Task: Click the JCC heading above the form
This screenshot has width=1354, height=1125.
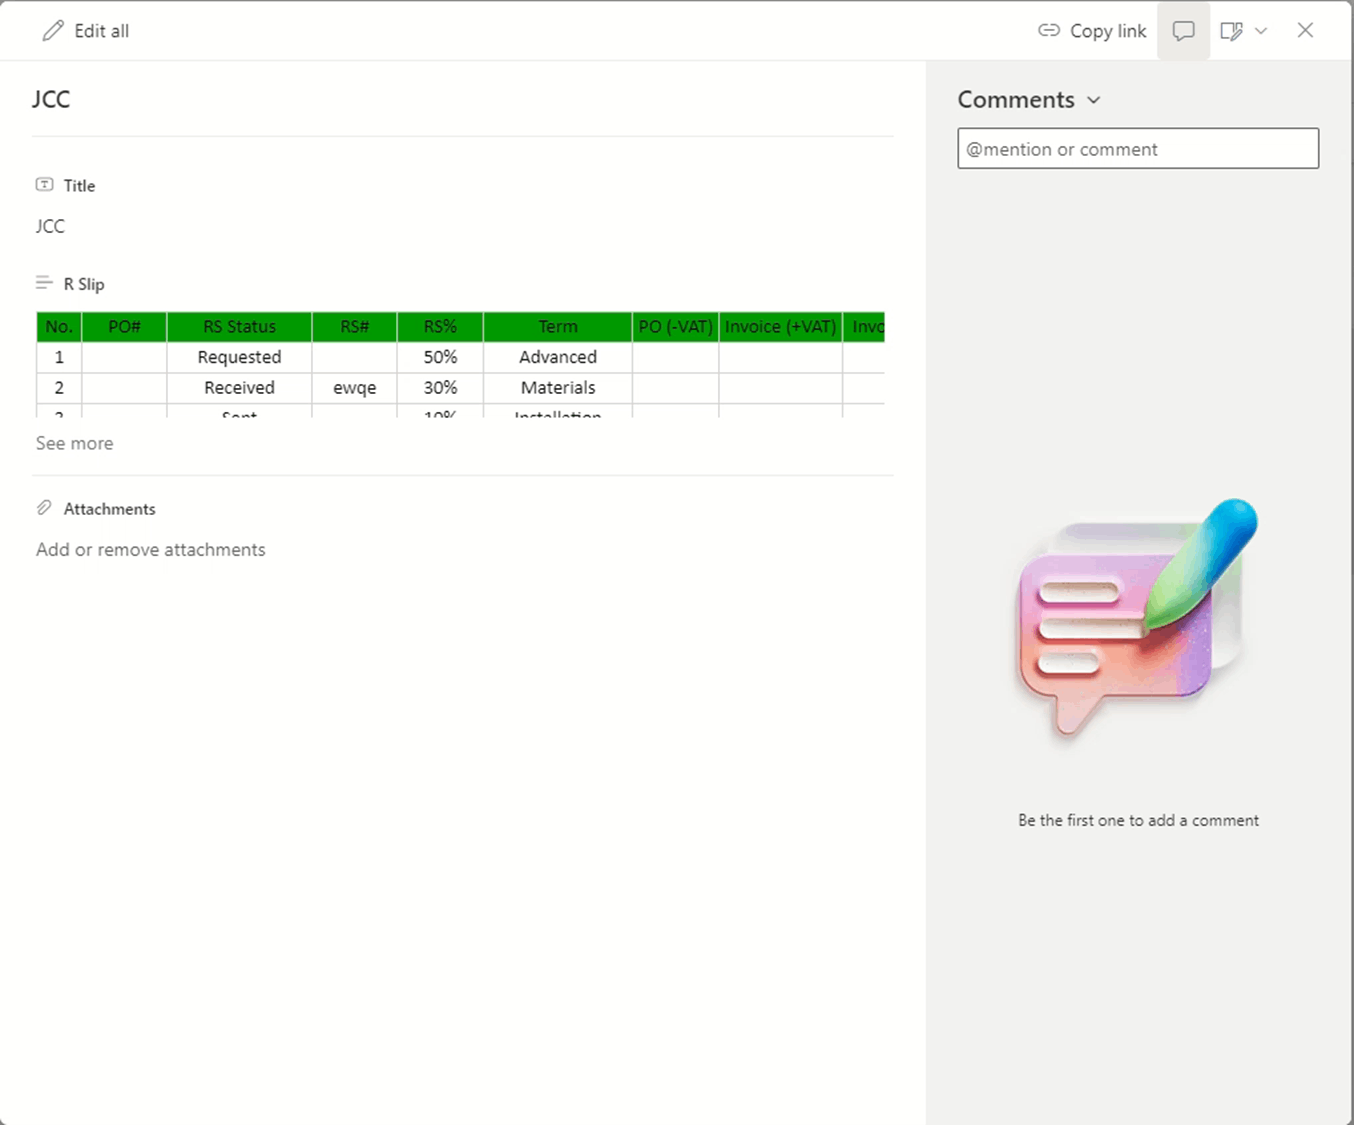Action: click(x=51, y=99)
